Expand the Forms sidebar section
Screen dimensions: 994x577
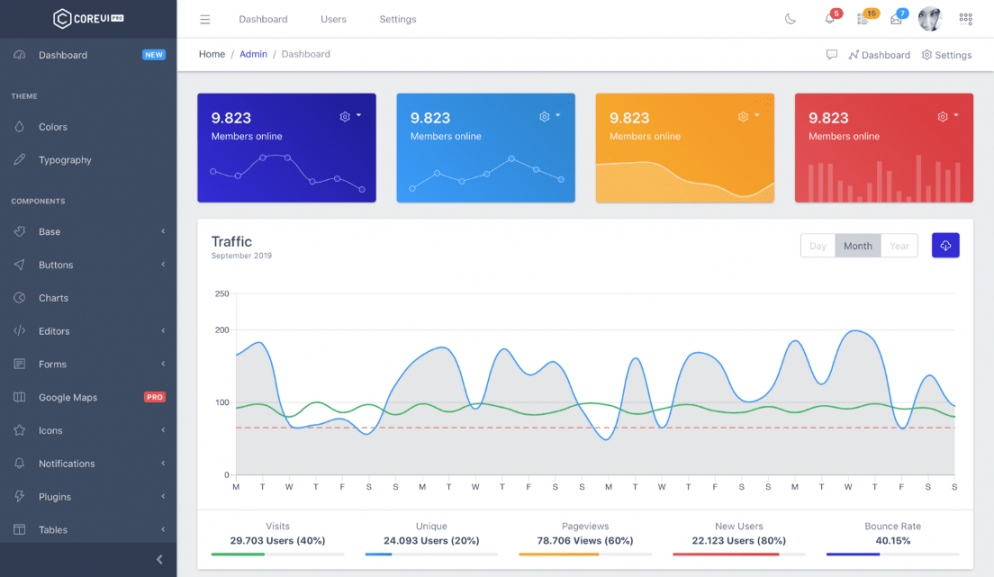click(88, 364)
